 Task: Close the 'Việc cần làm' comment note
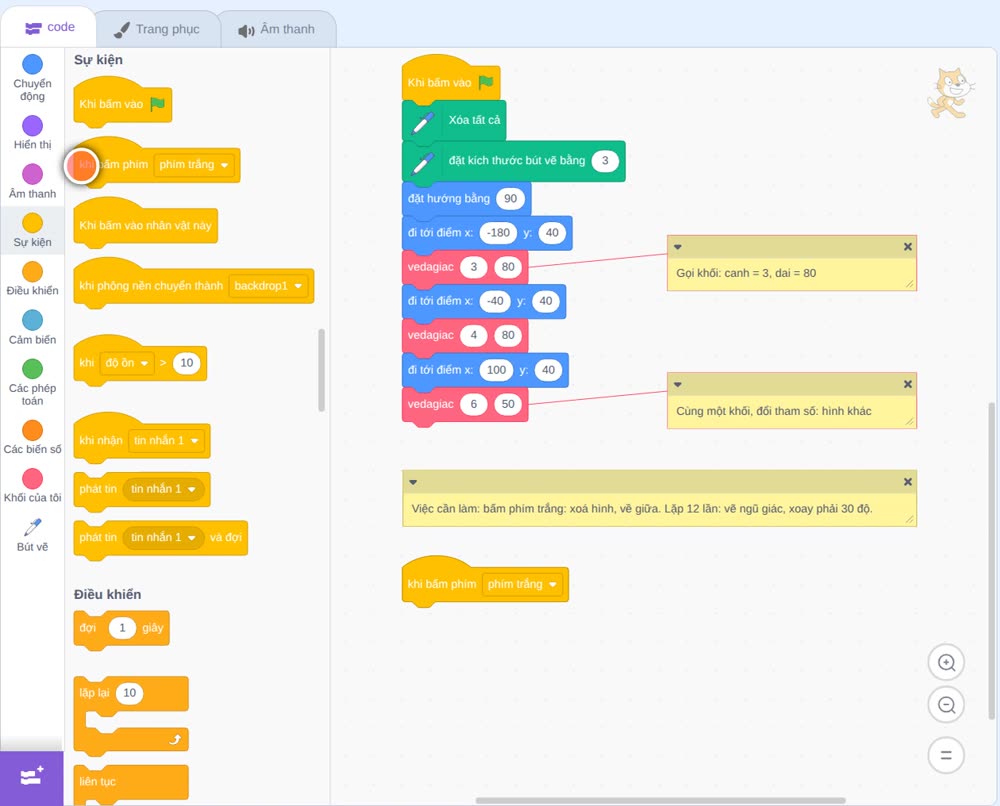908,482
